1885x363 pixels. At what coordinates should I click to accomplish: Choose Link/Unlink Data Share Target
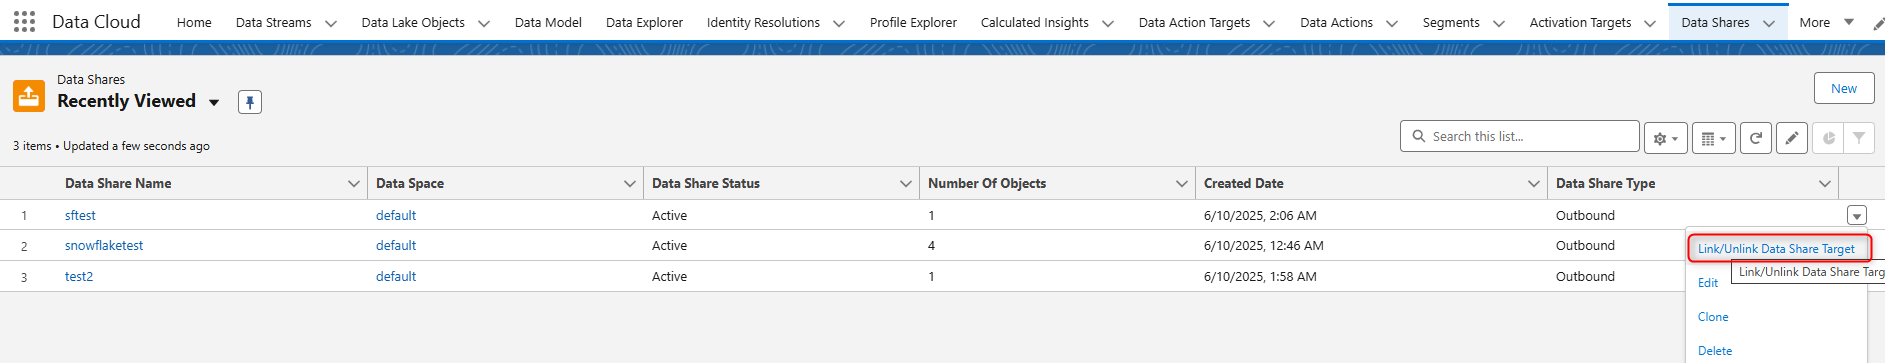(x=1776, y=249)
